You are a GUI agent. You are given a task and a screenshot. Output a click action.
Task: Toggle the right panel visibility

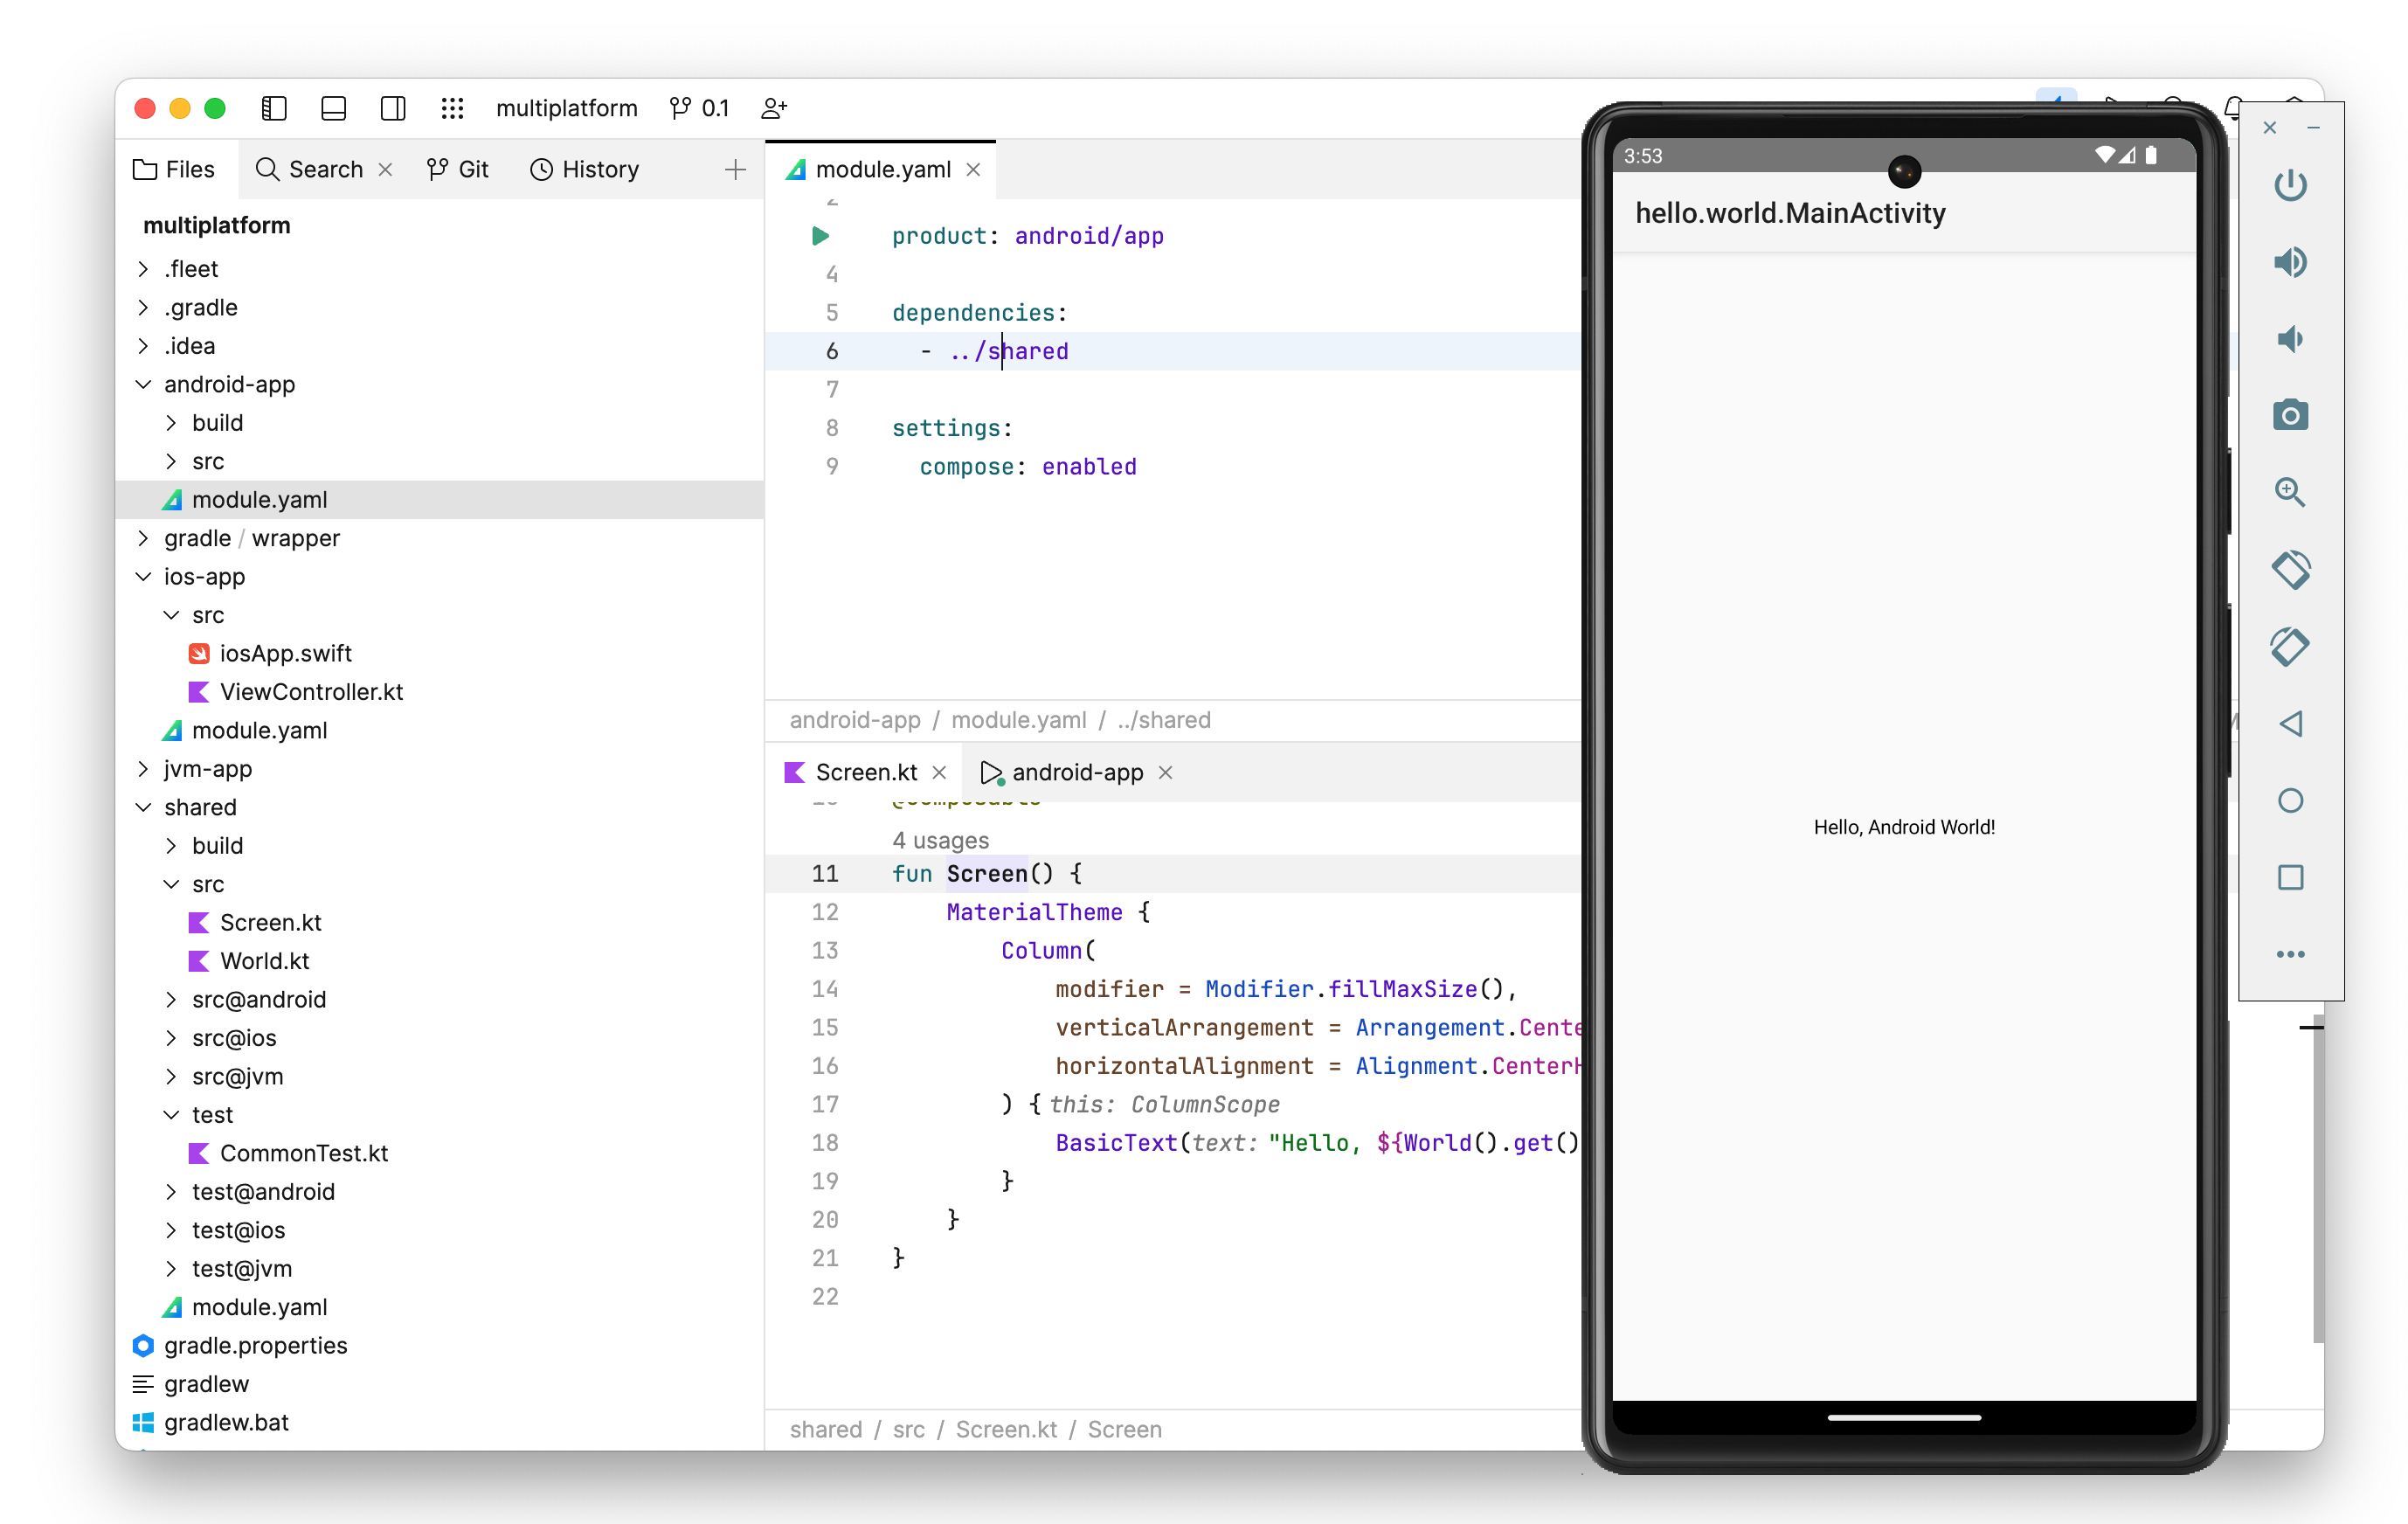click(x=393, y=108)
